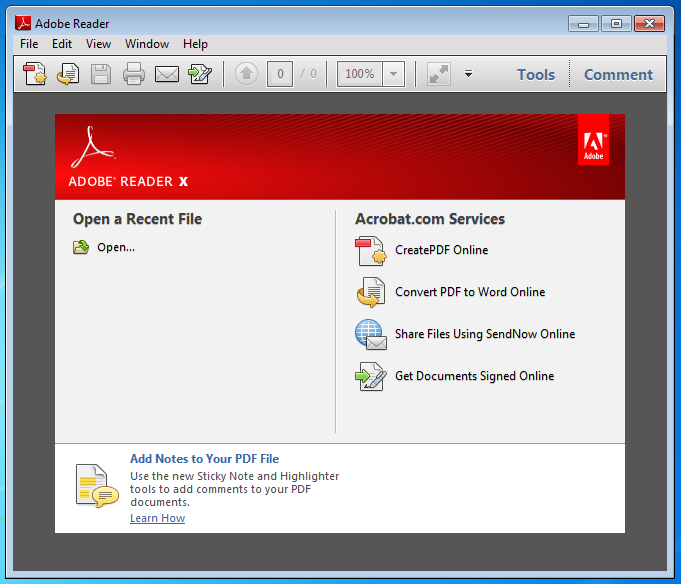681x584 pixels.
Task: Click the 100% zoom value field
Action: pos(360,74)
